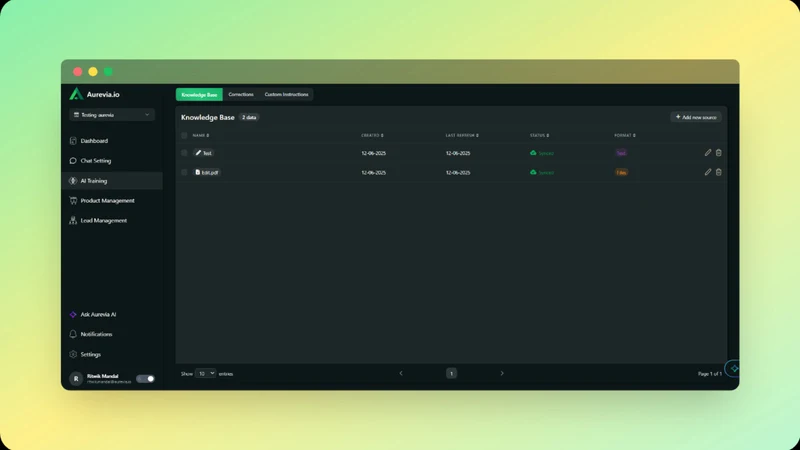
Task: Go to previous page arrow
Action: 401,373
